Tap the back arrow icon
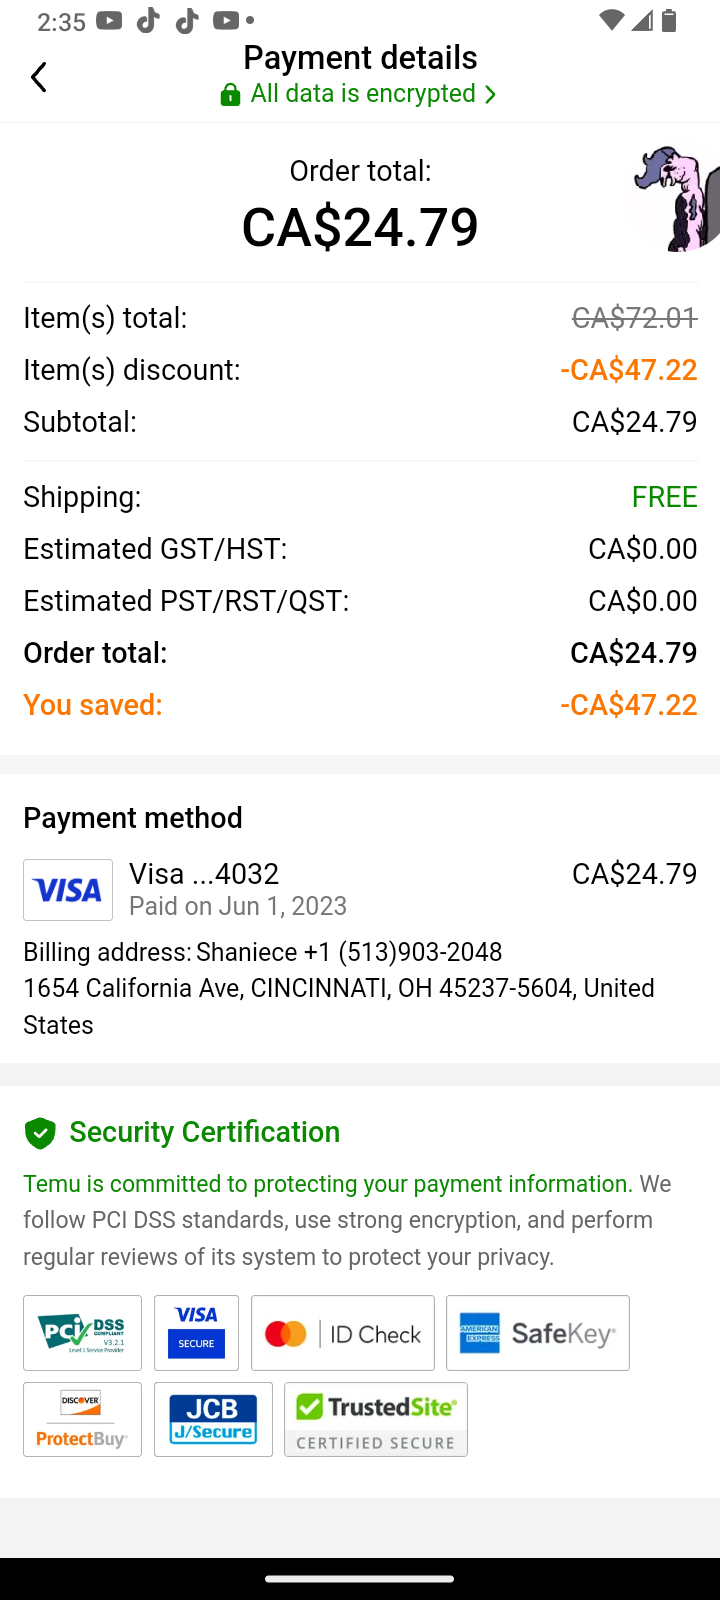Viewport: 720px width, 1600px height. (39, 77)
